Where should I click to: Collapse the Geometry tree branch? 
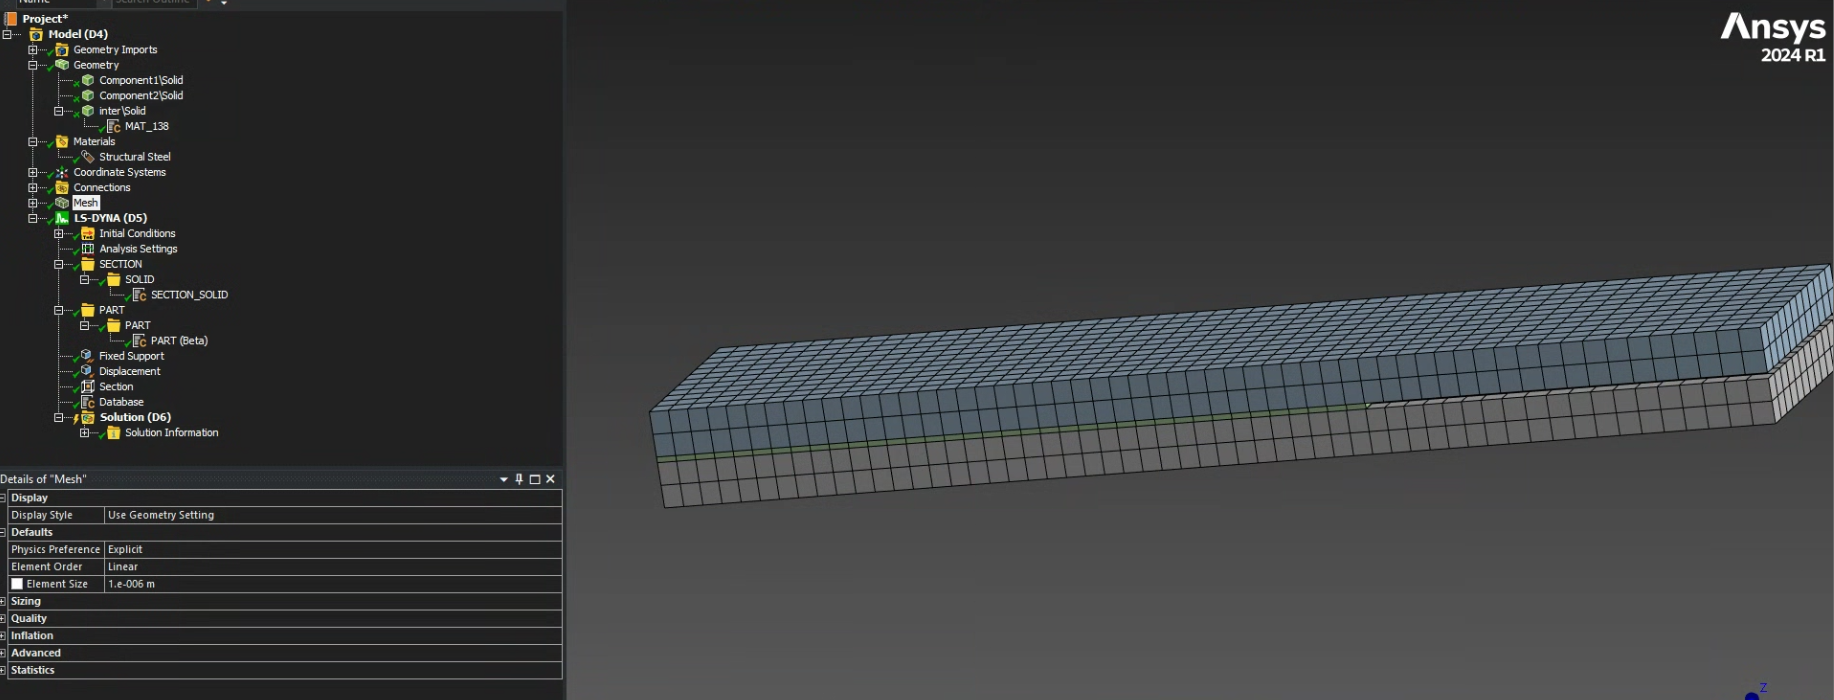(33, 65)
